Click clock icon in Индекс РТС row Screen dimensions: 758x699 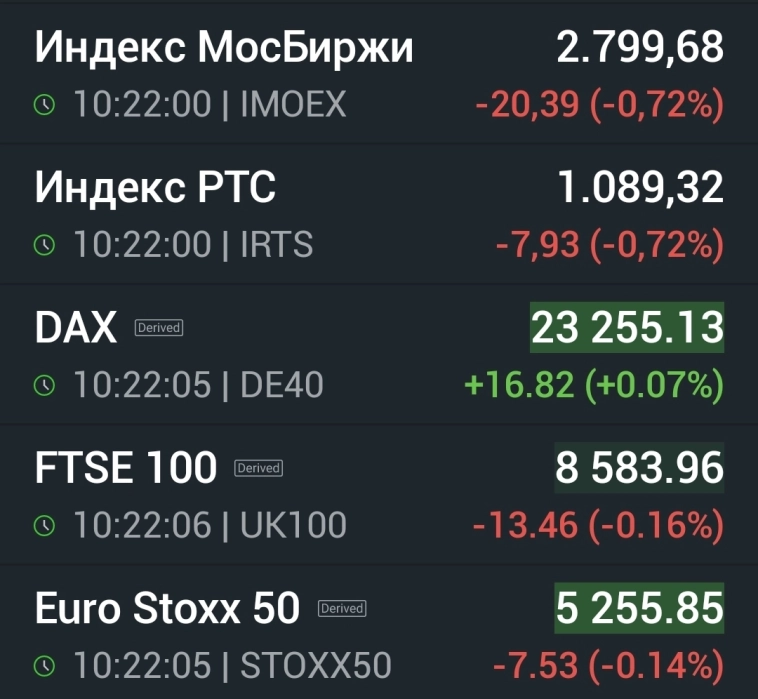[44, 244]
